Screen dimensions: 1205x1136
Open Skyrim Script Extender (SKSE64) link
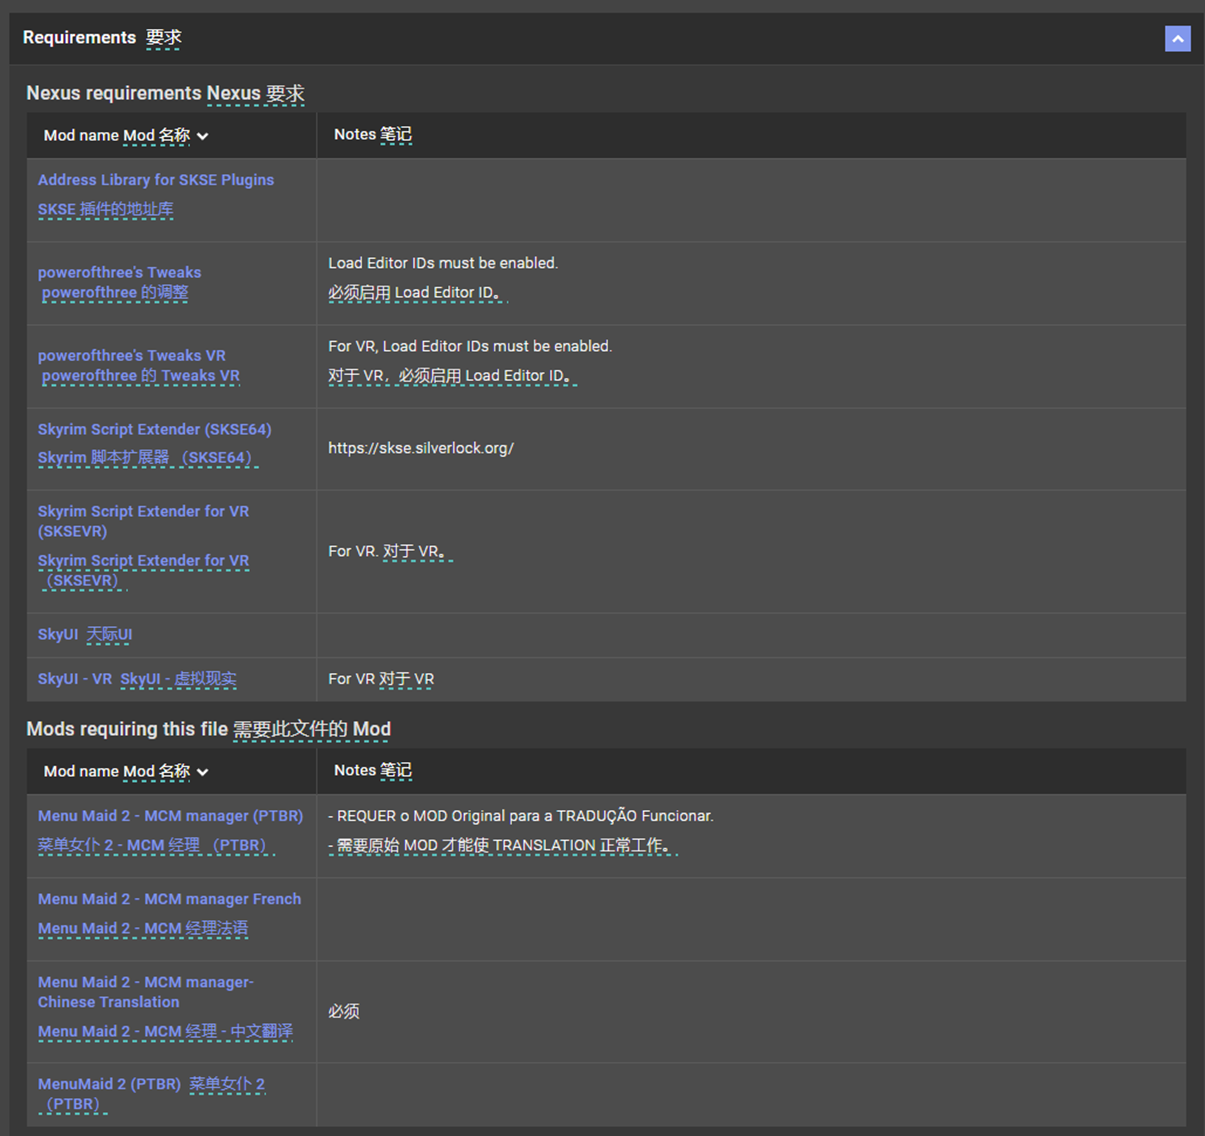coord(155,429)
